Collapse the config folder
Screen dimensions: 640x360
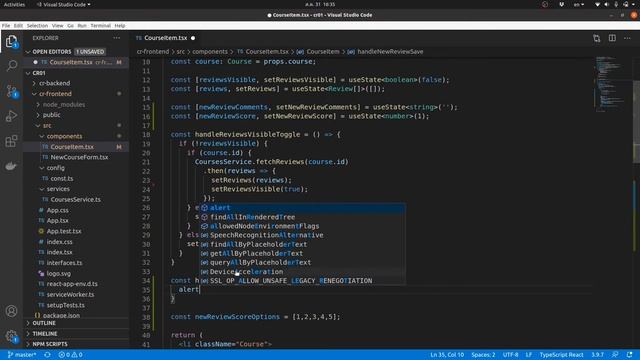pyautogui.click(x=76, y=168)
